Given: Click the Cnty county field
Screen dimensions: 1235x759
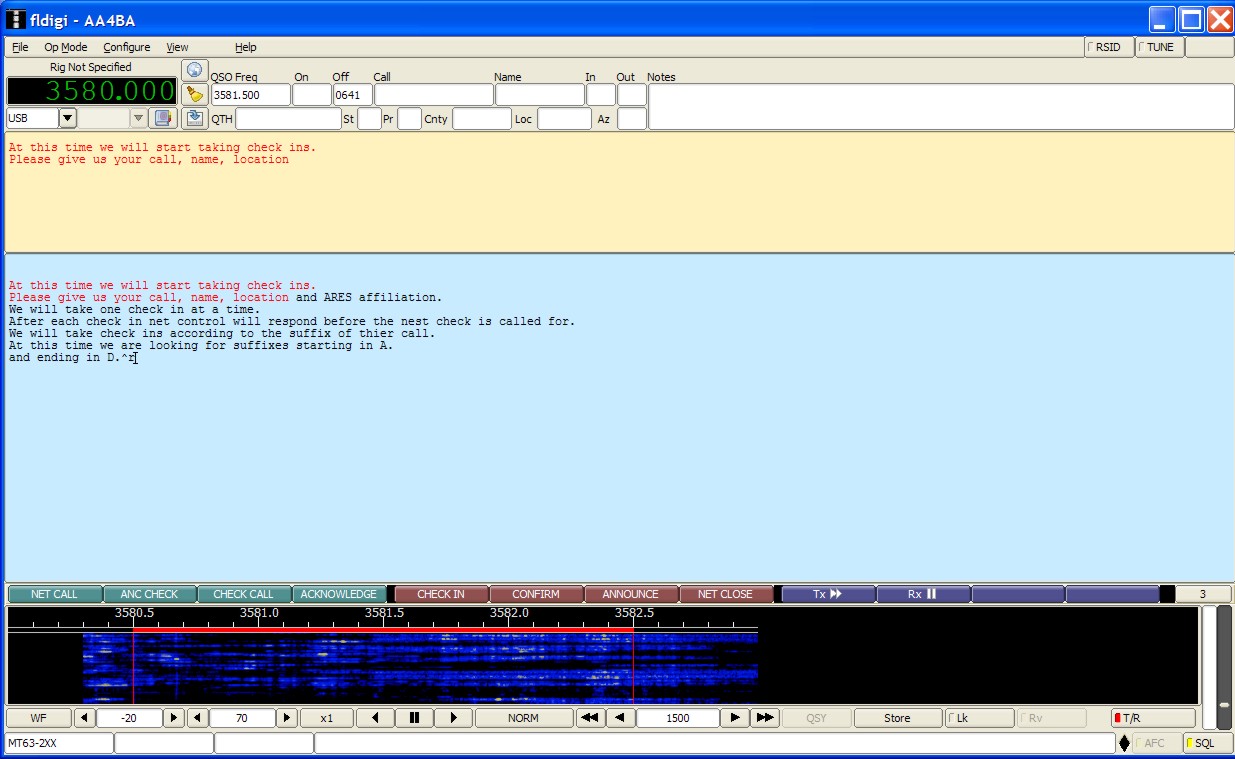Looking at the screenshot, I should 482,119.
